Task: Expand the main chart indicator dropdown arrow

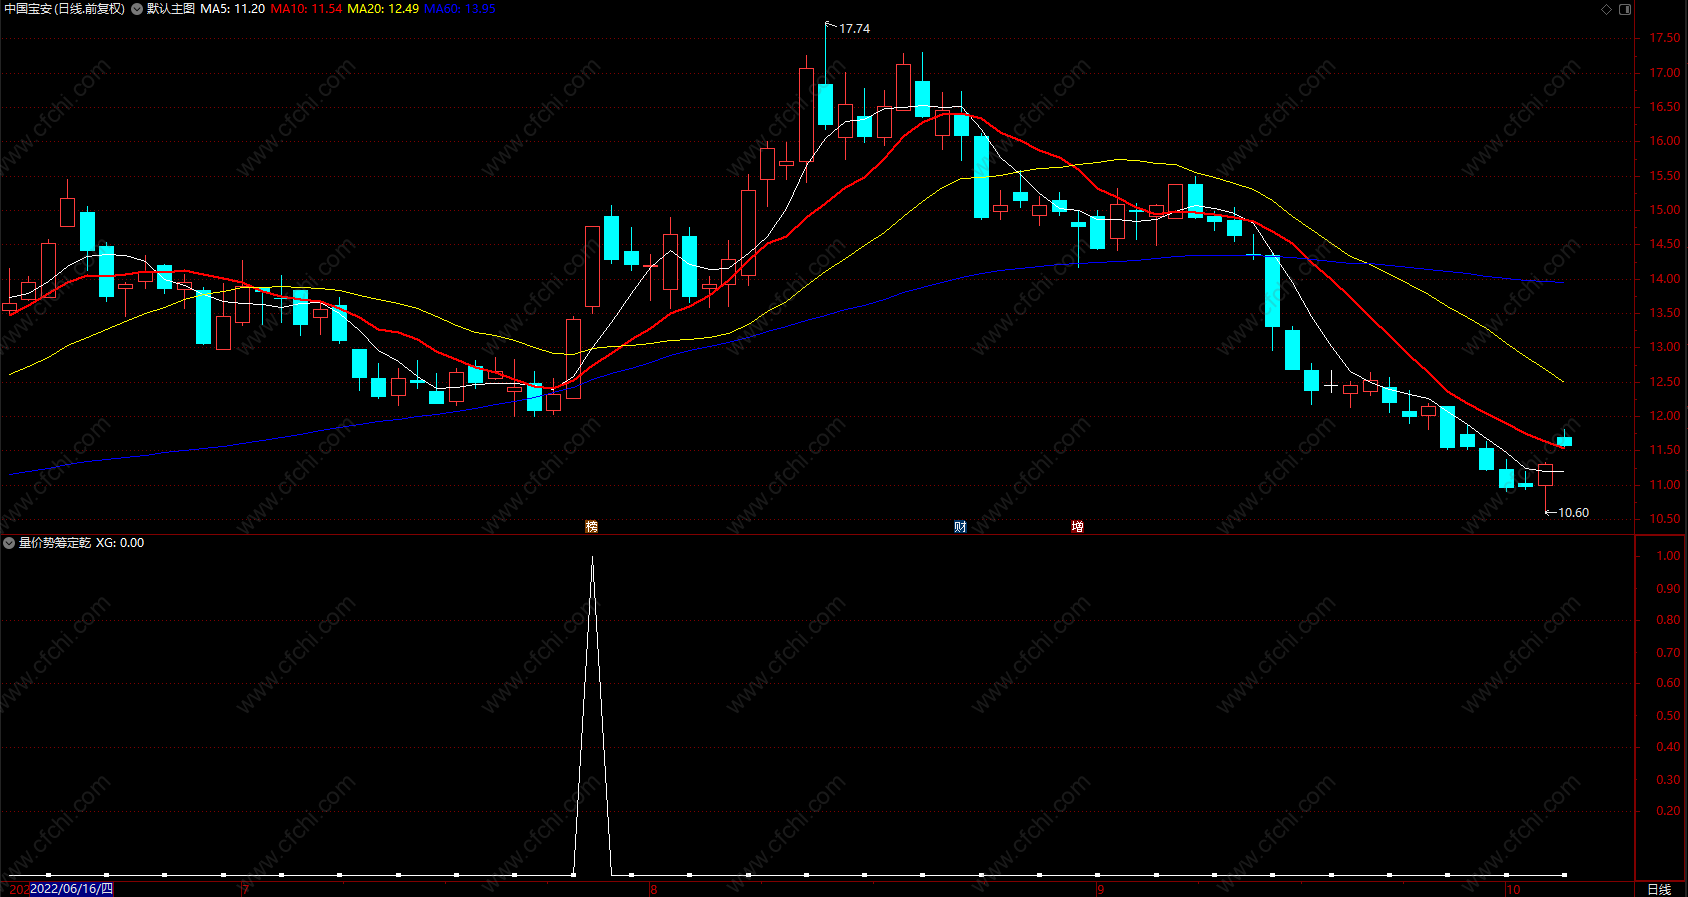Action: pyautogui.click(x=137, y=9)
